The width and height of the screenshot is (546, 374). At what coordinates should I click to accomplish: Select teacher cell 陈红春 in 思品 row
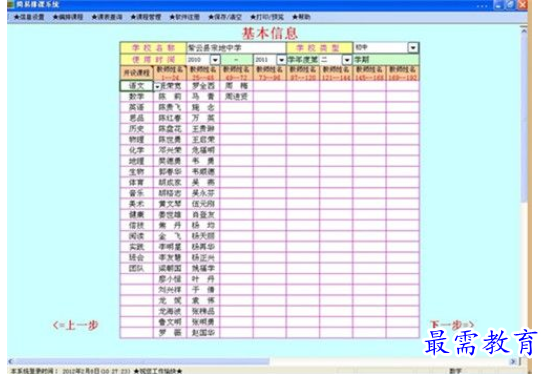[170, 118]
